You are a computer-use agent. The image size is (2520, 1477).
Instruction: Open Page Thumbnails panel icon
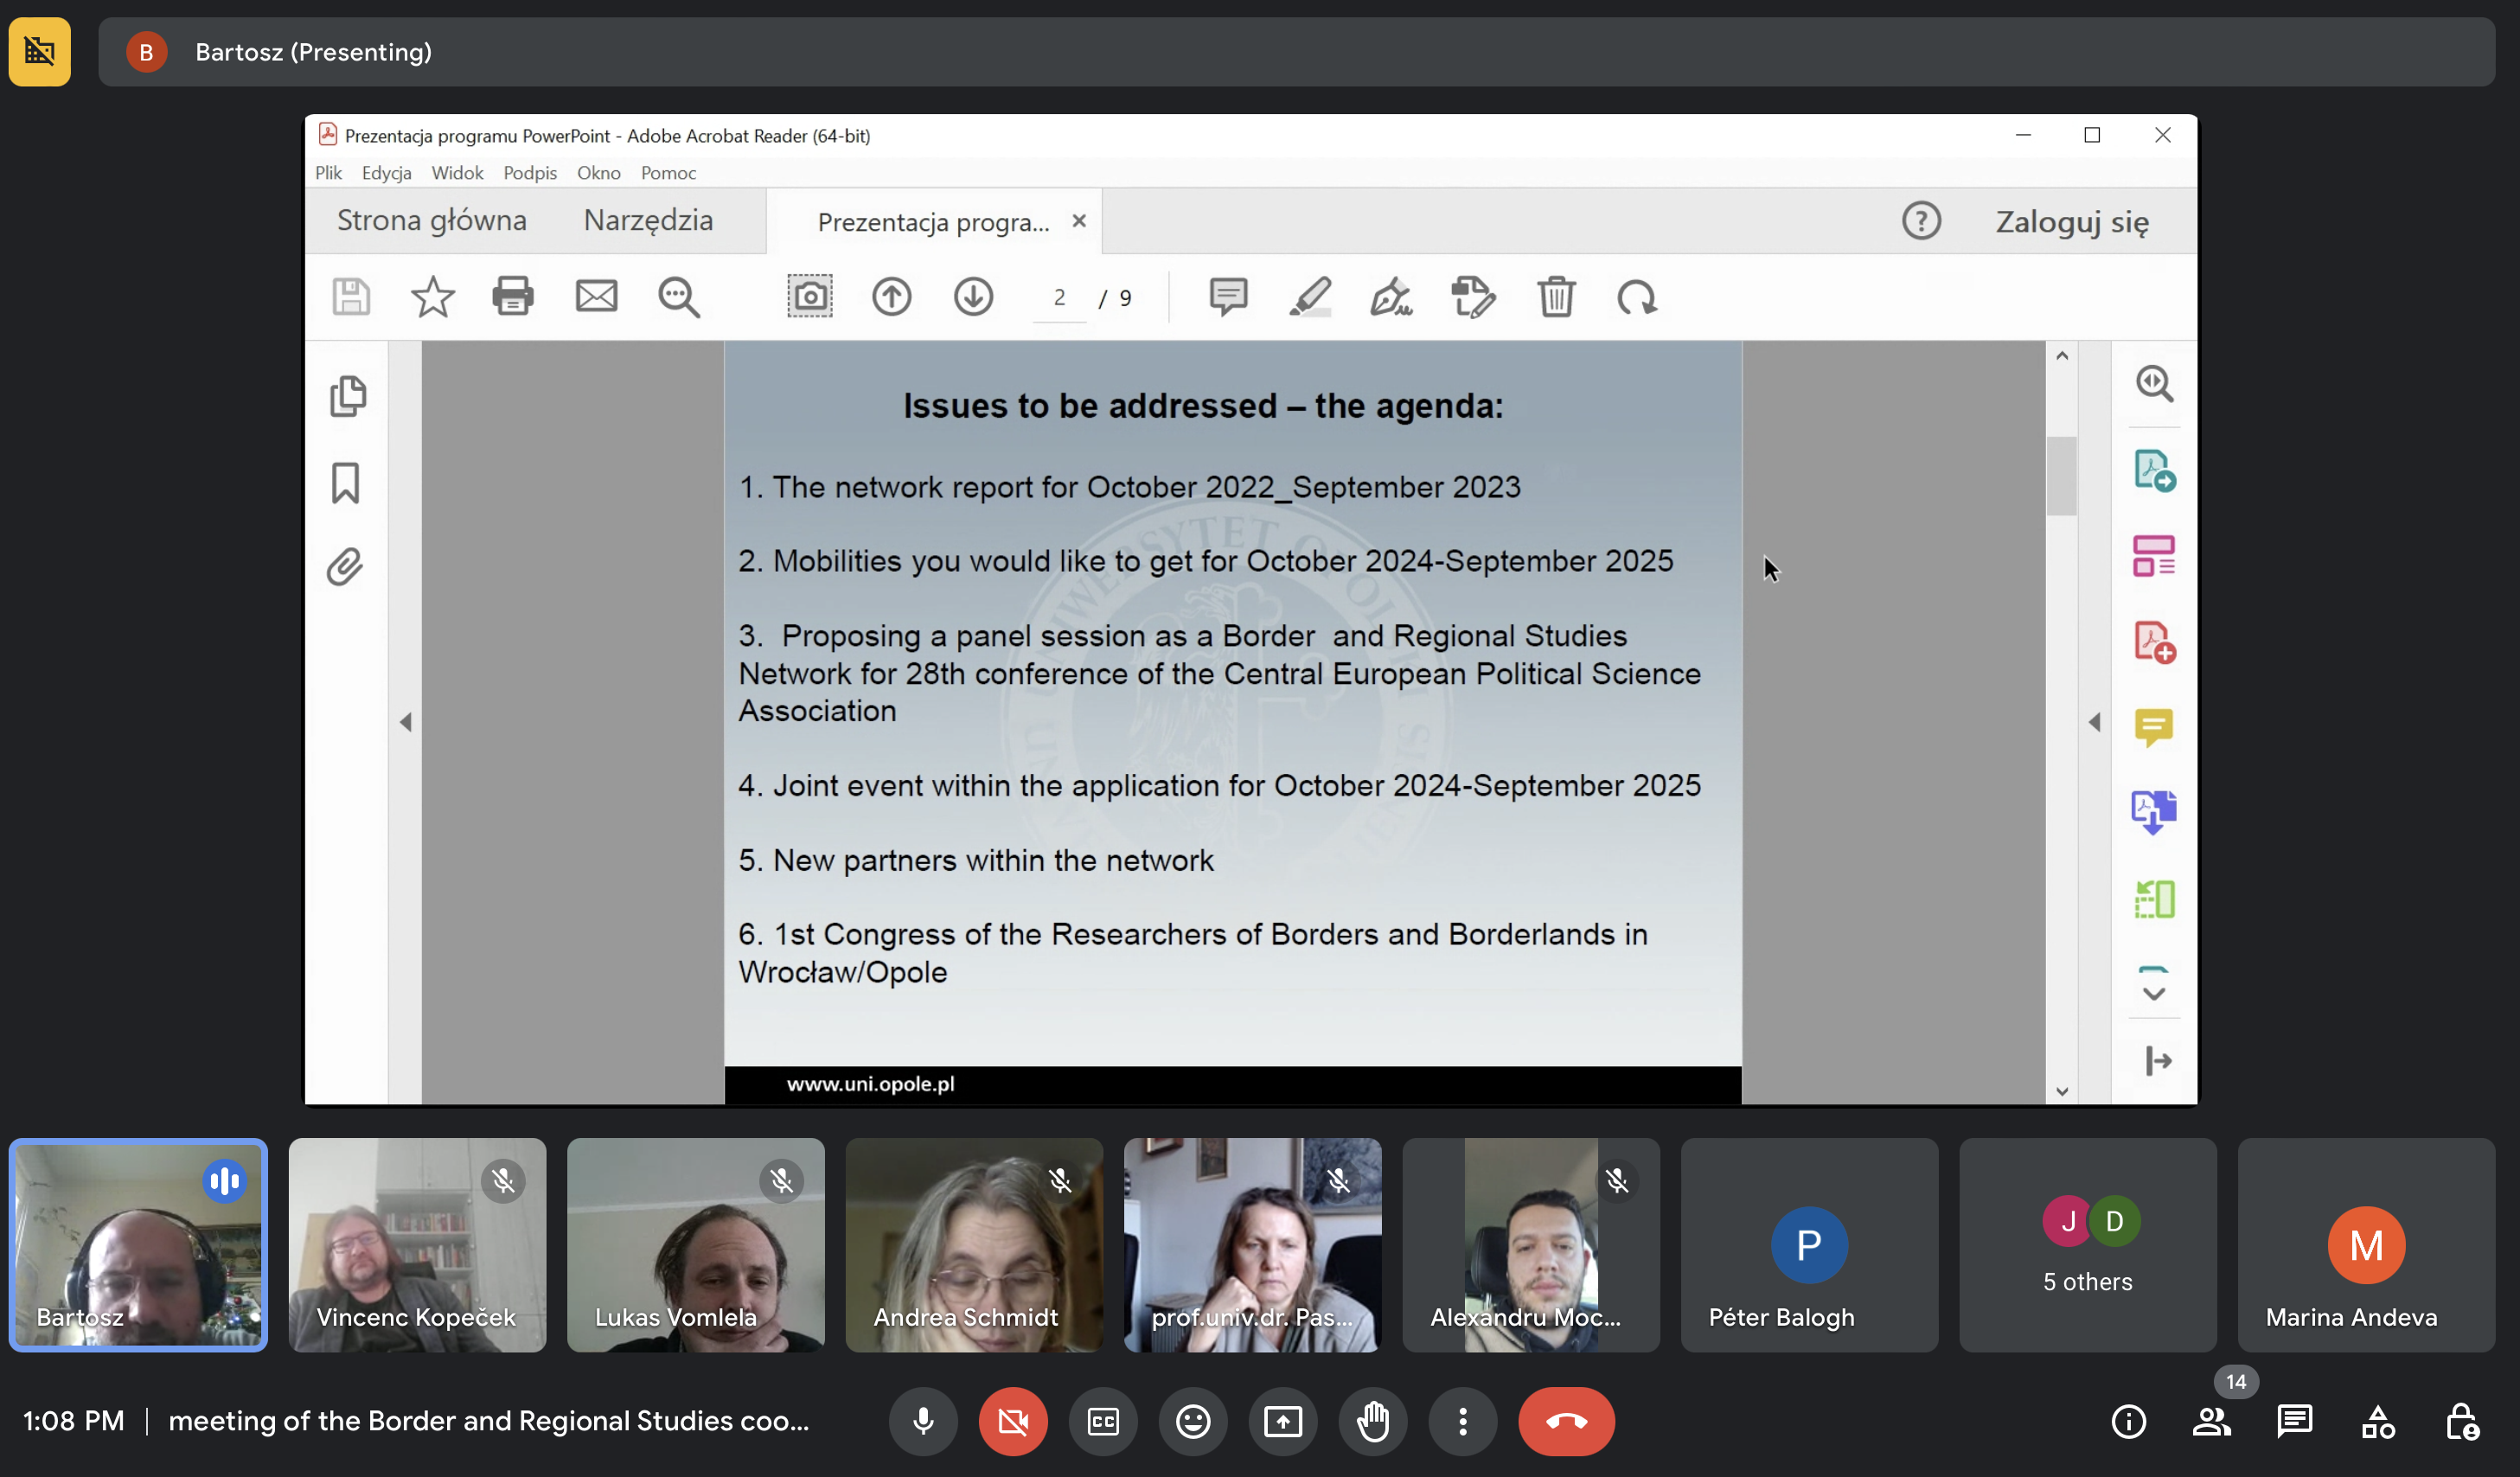point(347,396)
